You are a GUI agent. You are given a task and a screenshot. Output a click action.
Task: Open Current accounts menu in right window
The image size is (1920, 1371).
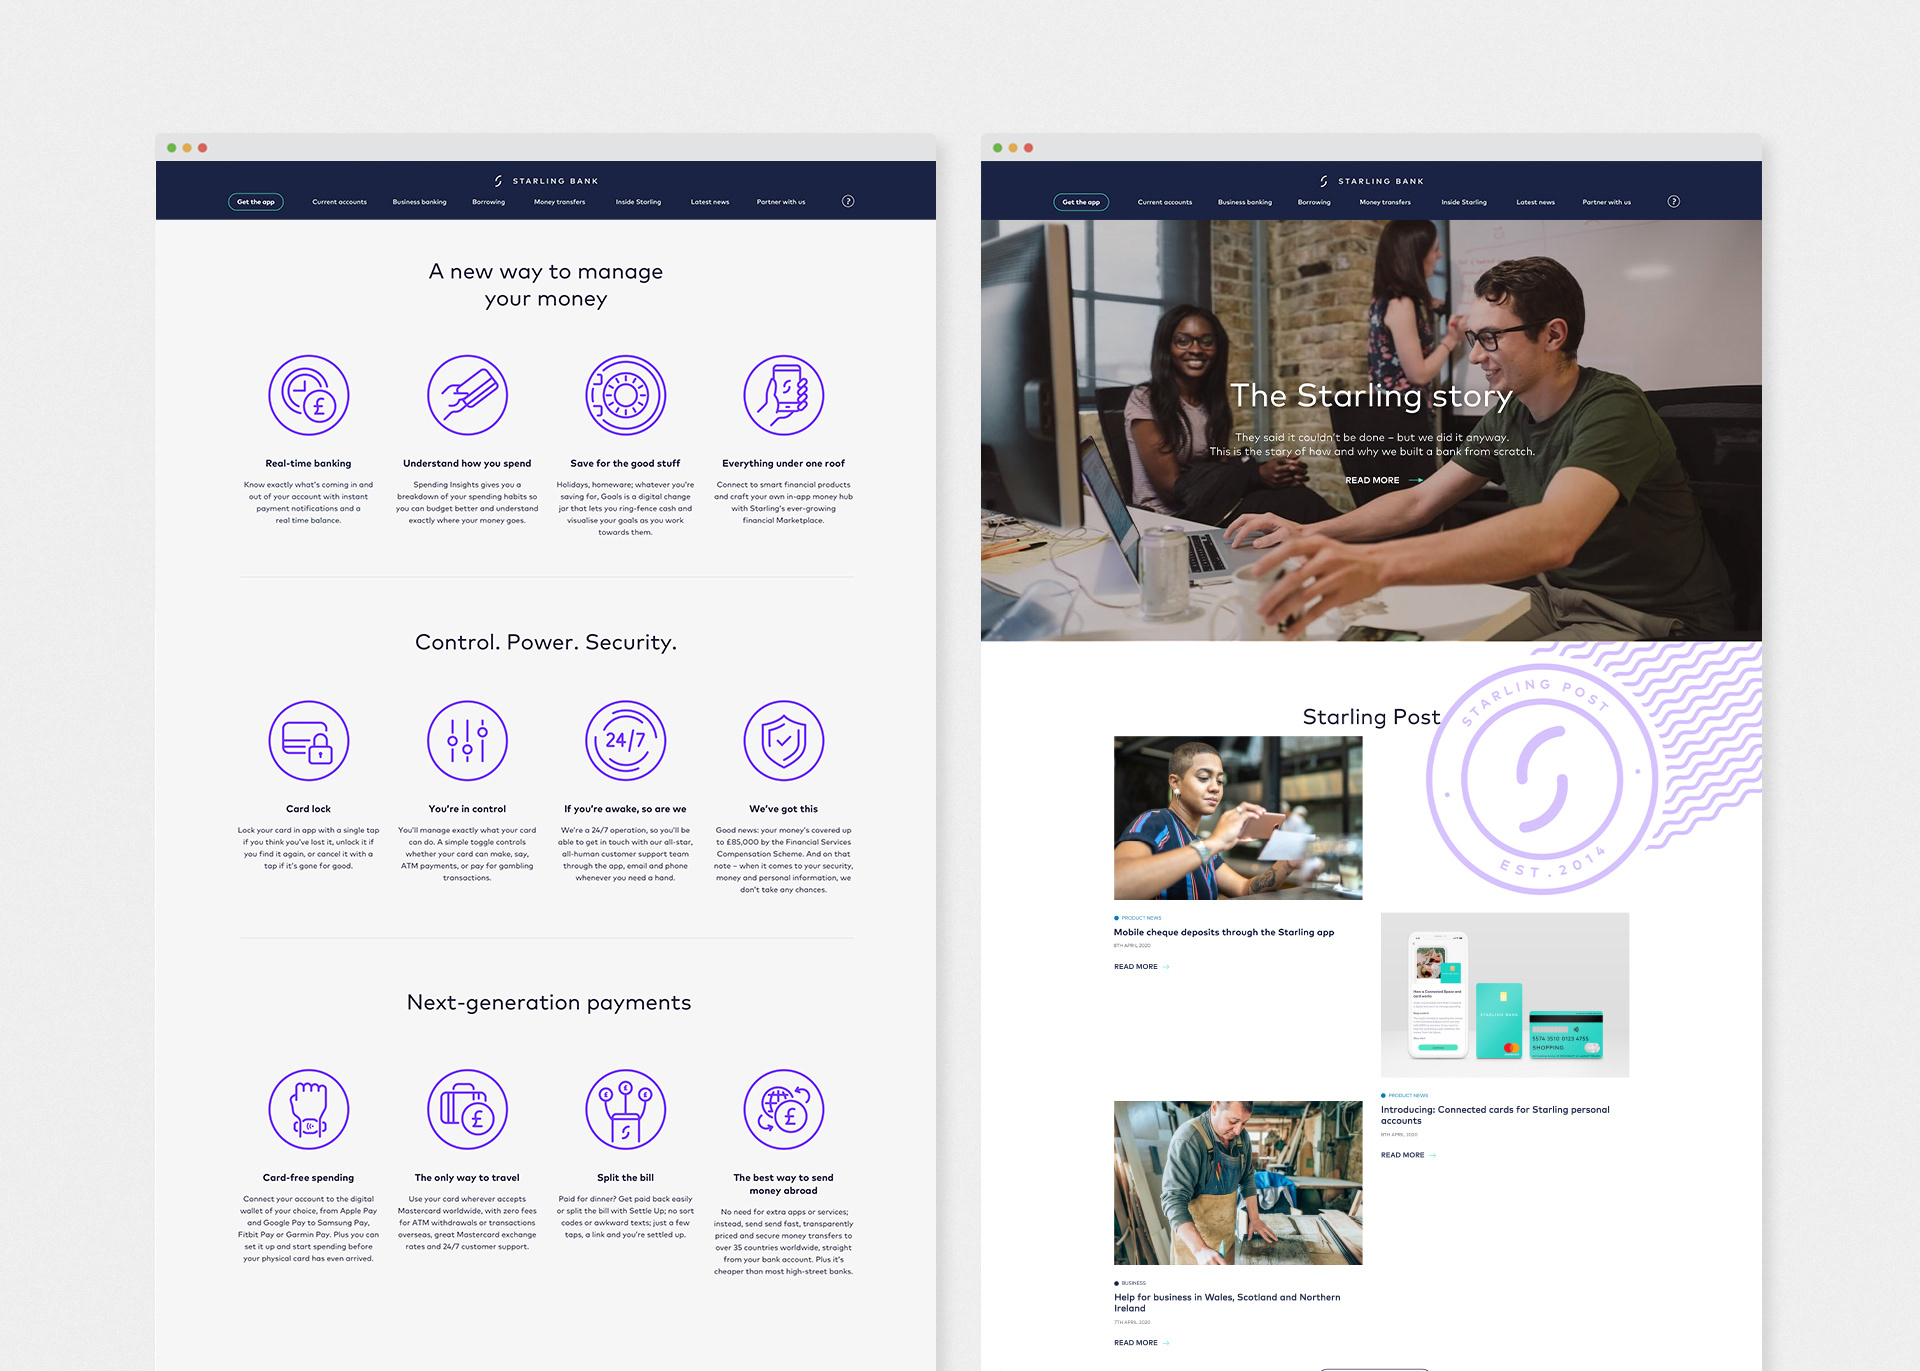tap(1165, 202)
